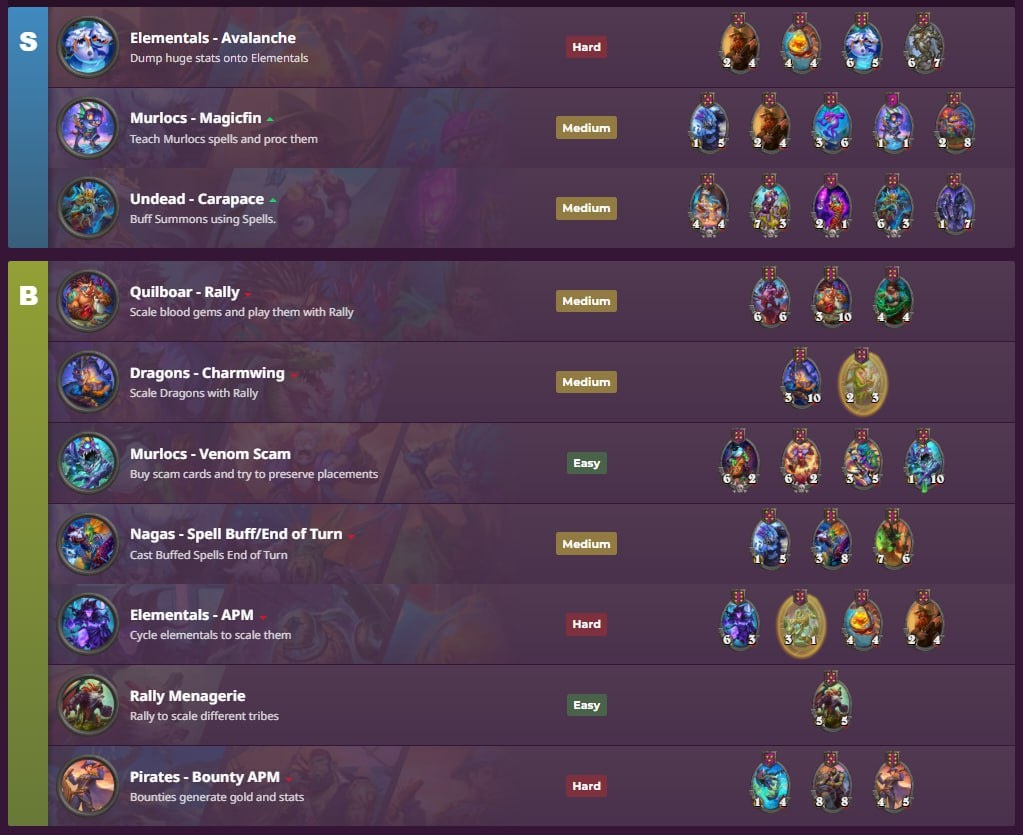This screenshot has width=1023, height=835.
Task: Click the Murlocs - Magicfin round portrait
Action: (x=87, y=128)
